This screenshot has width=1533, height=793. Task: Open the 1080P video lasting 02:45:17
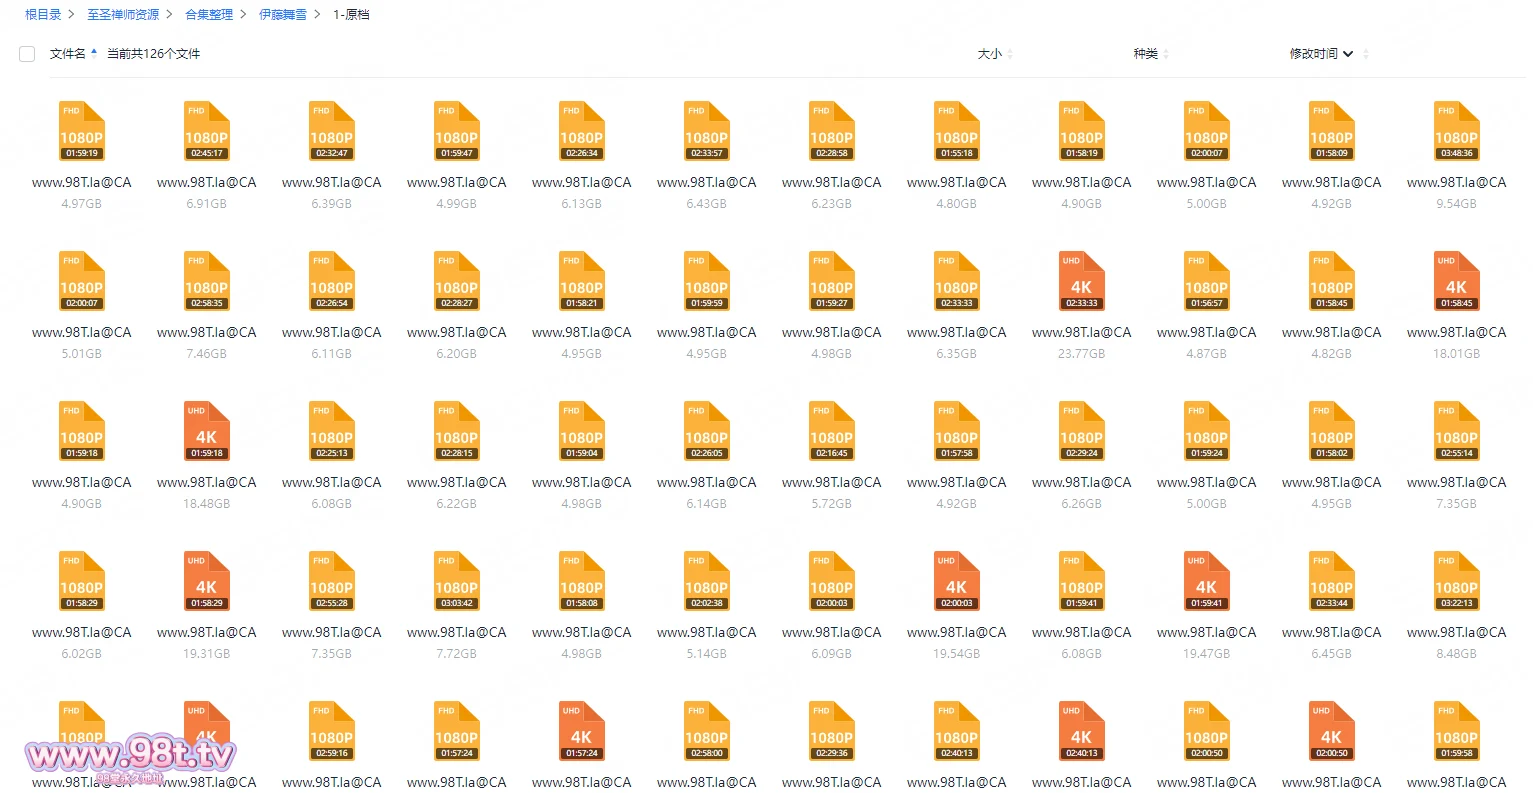click(x=206, y=132)
